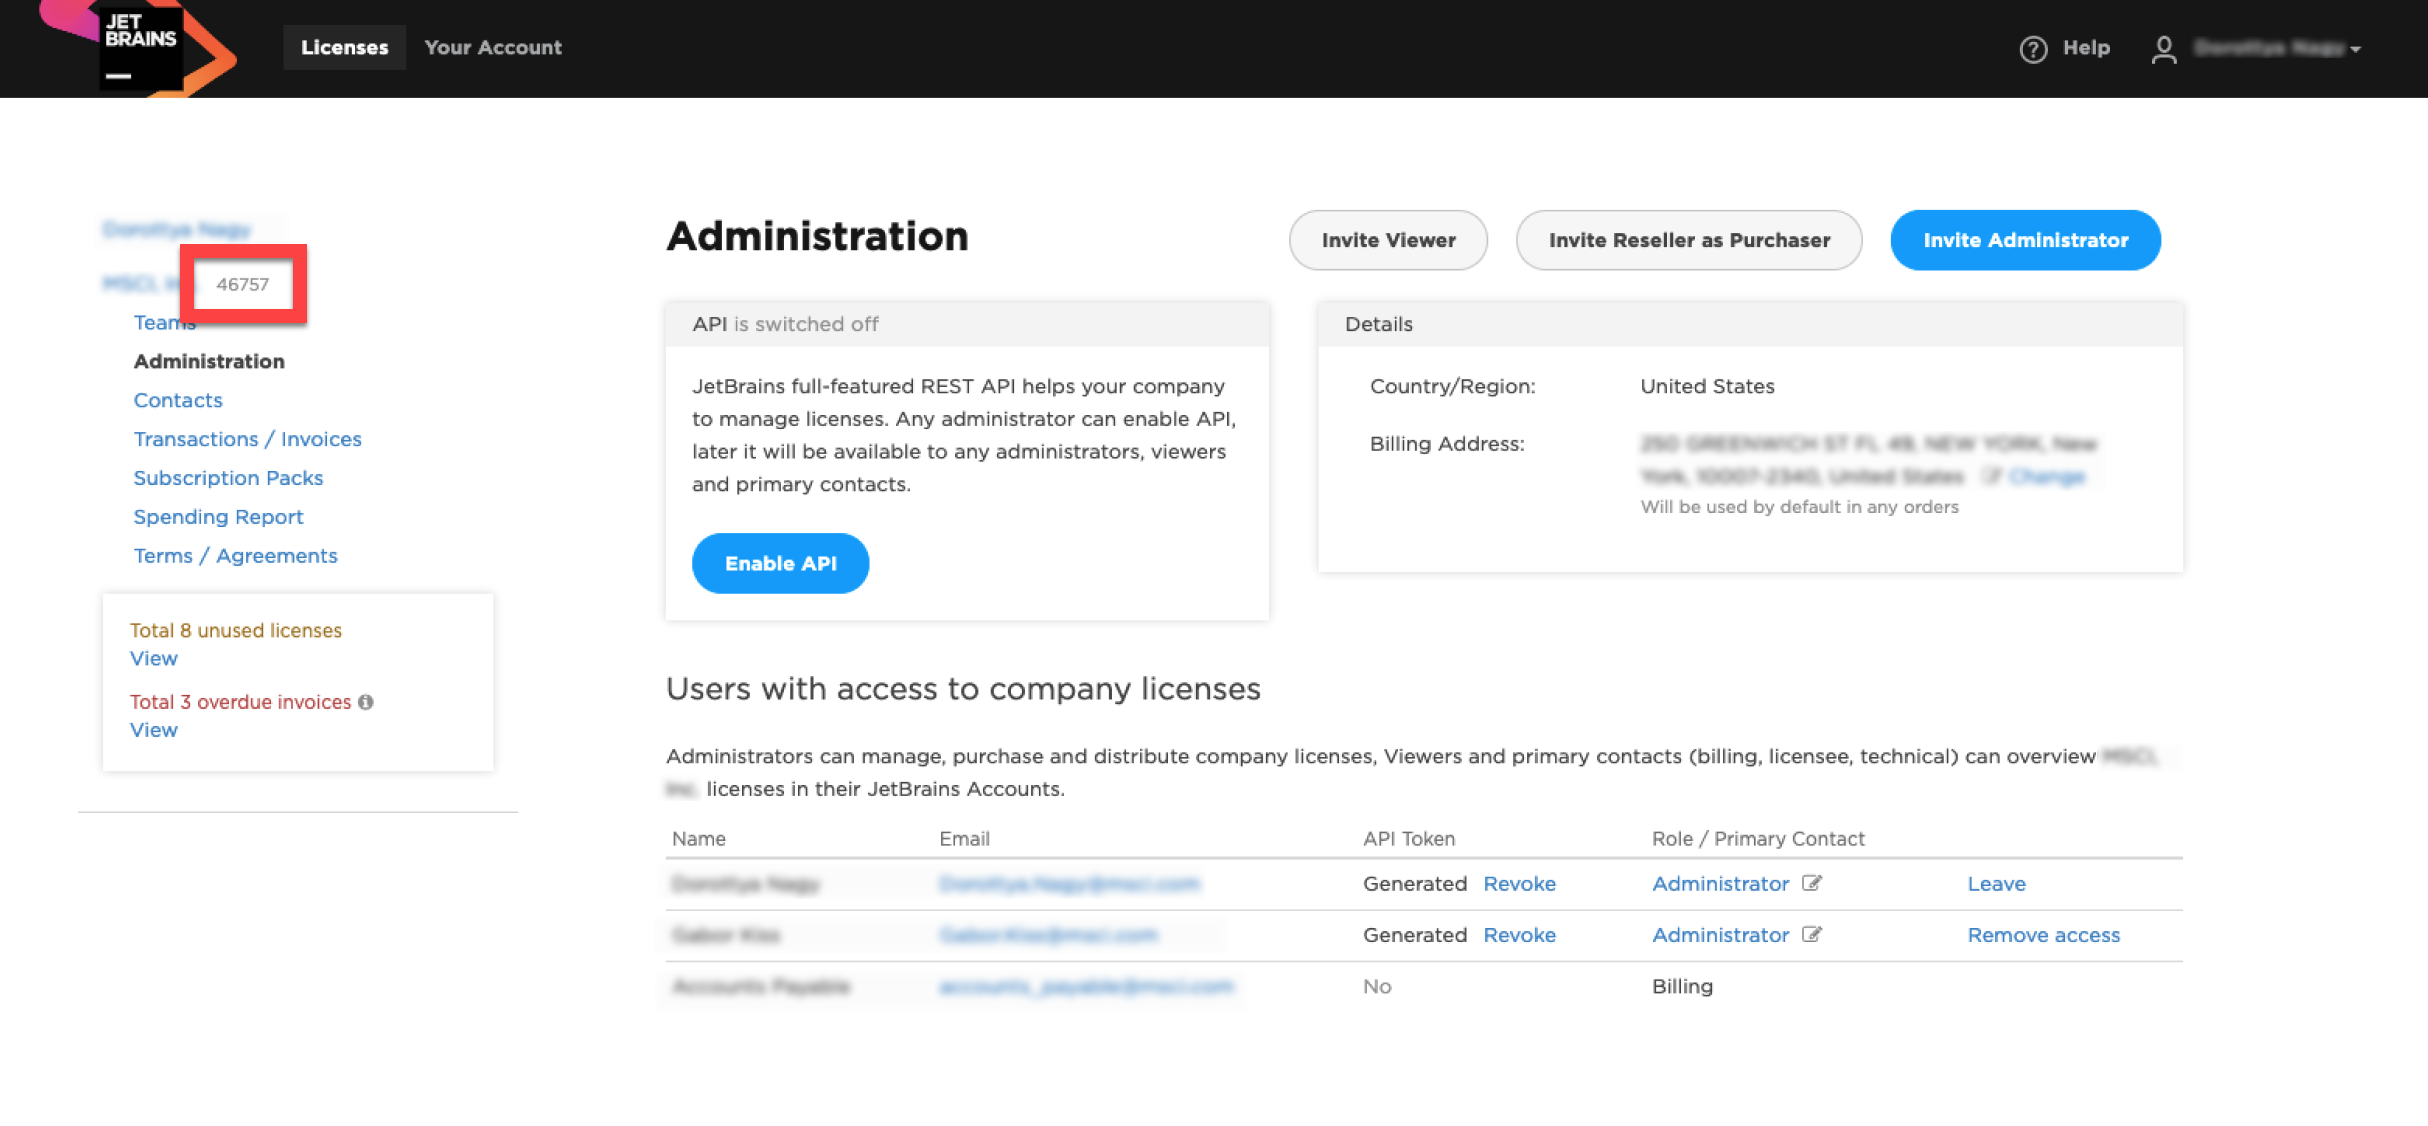This screenshot has width=2428, height=1126.
Task: Click user name at top of sidebar
Action: tap(177, 230)
